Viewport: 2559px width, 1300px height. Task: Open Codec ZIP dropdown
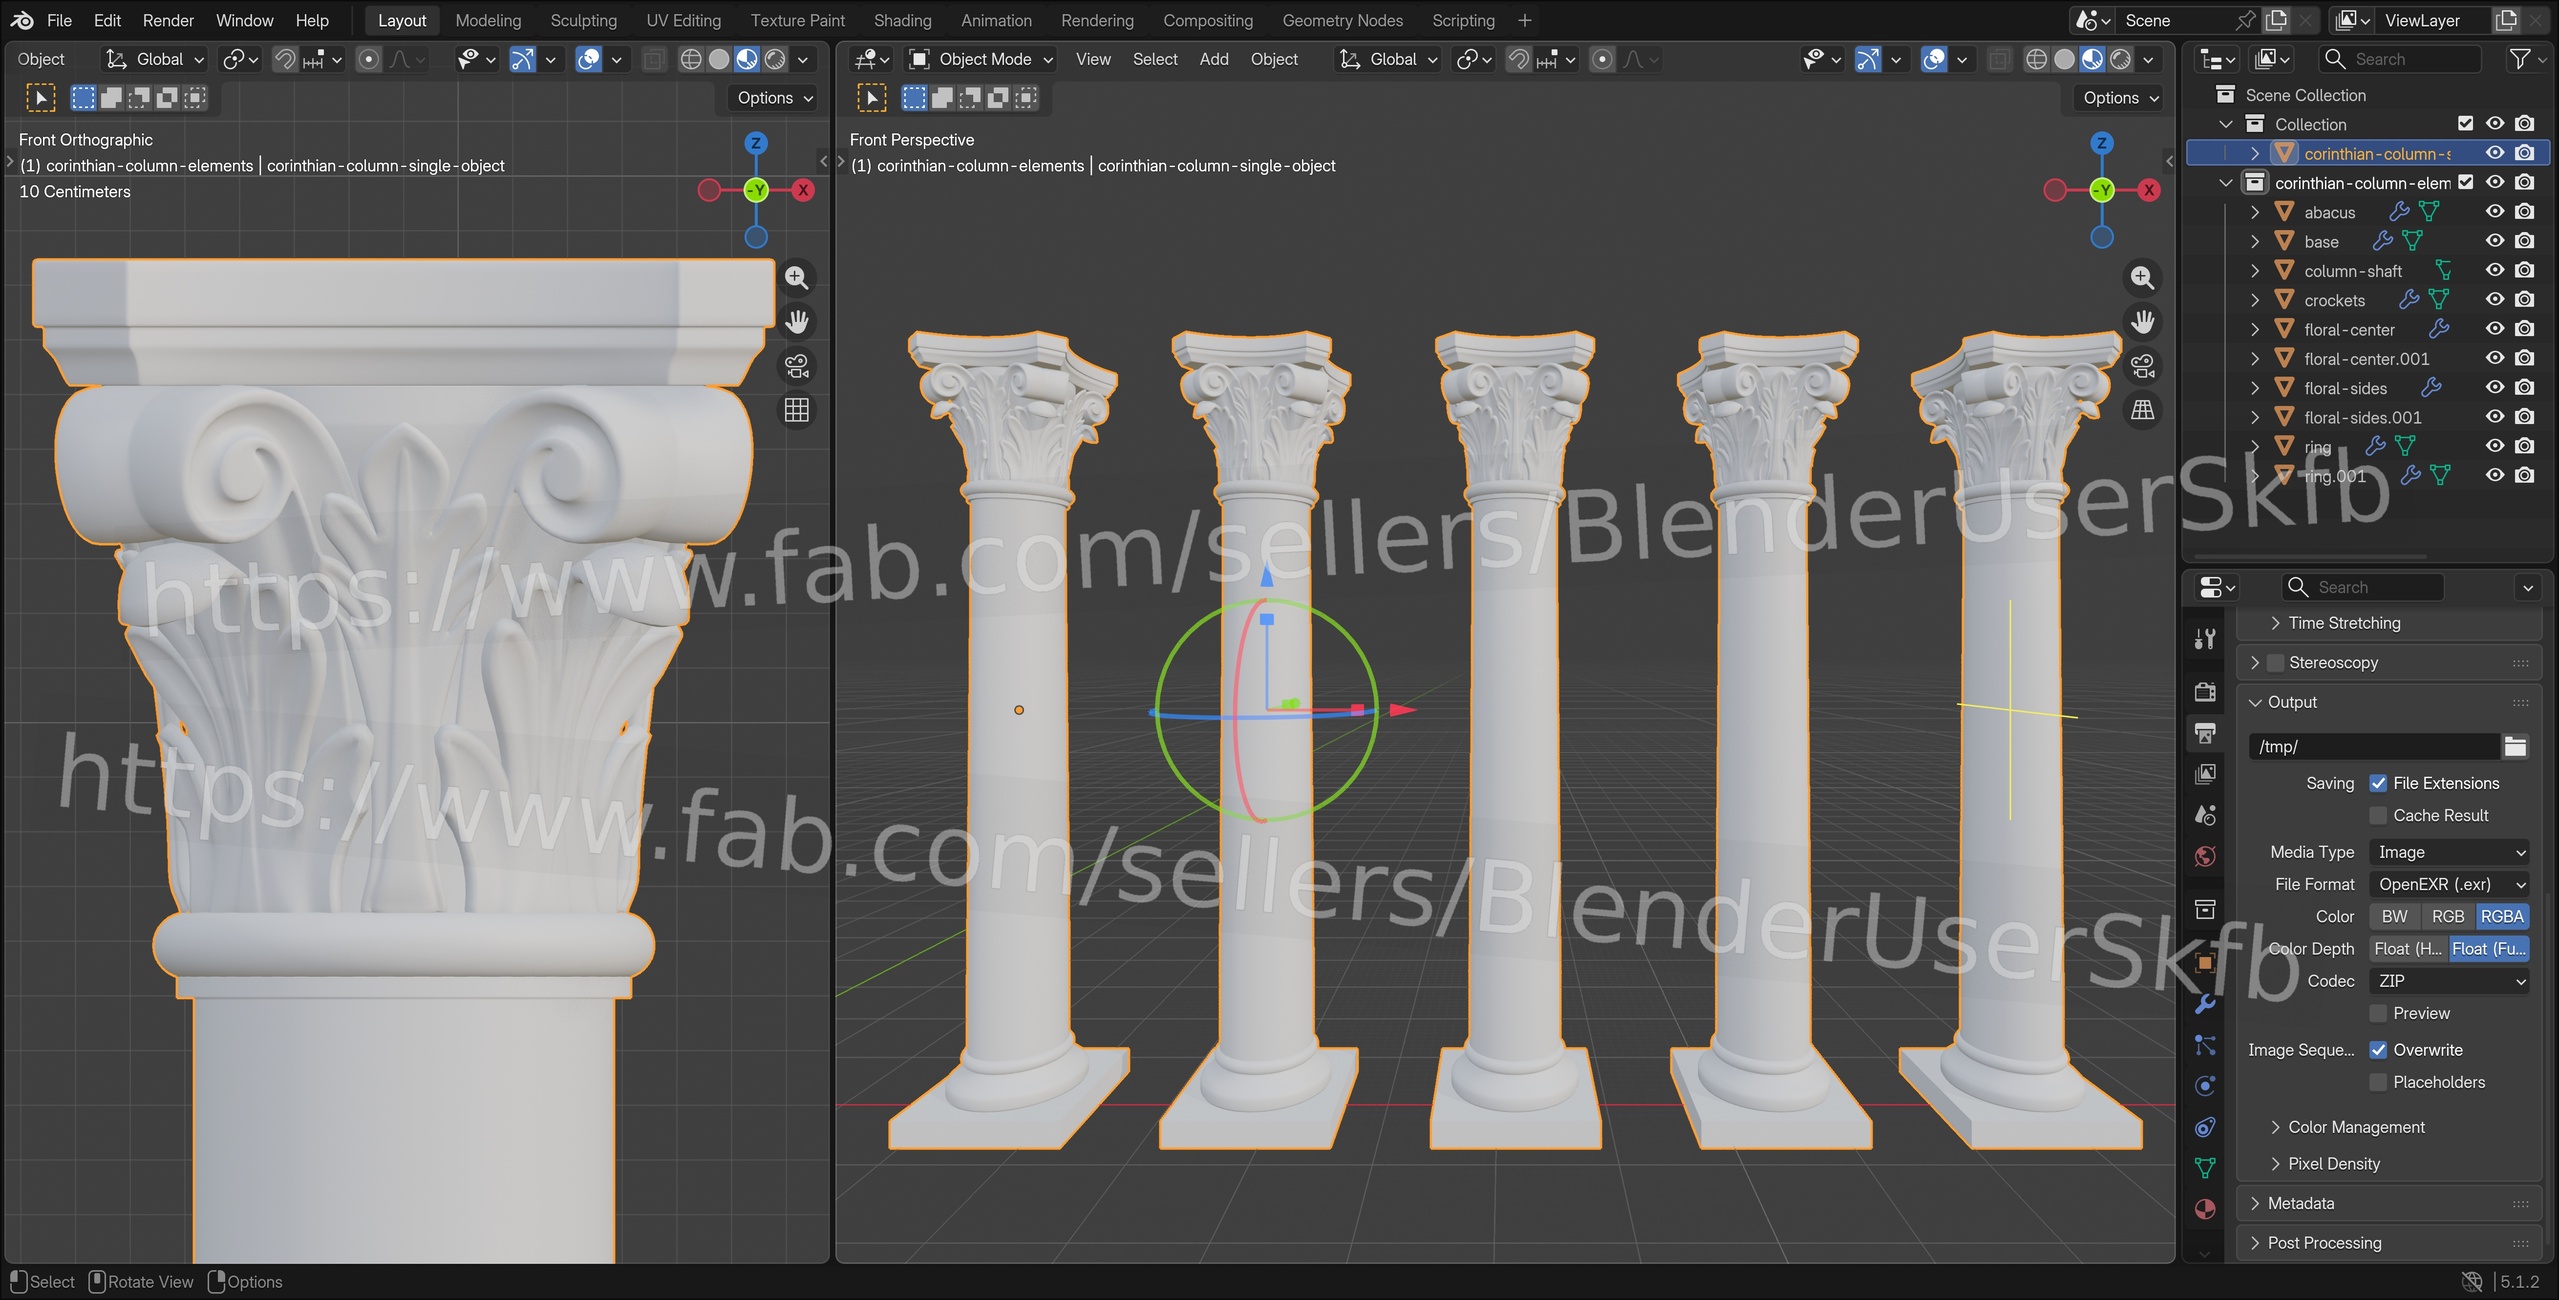coord(2449,981)
